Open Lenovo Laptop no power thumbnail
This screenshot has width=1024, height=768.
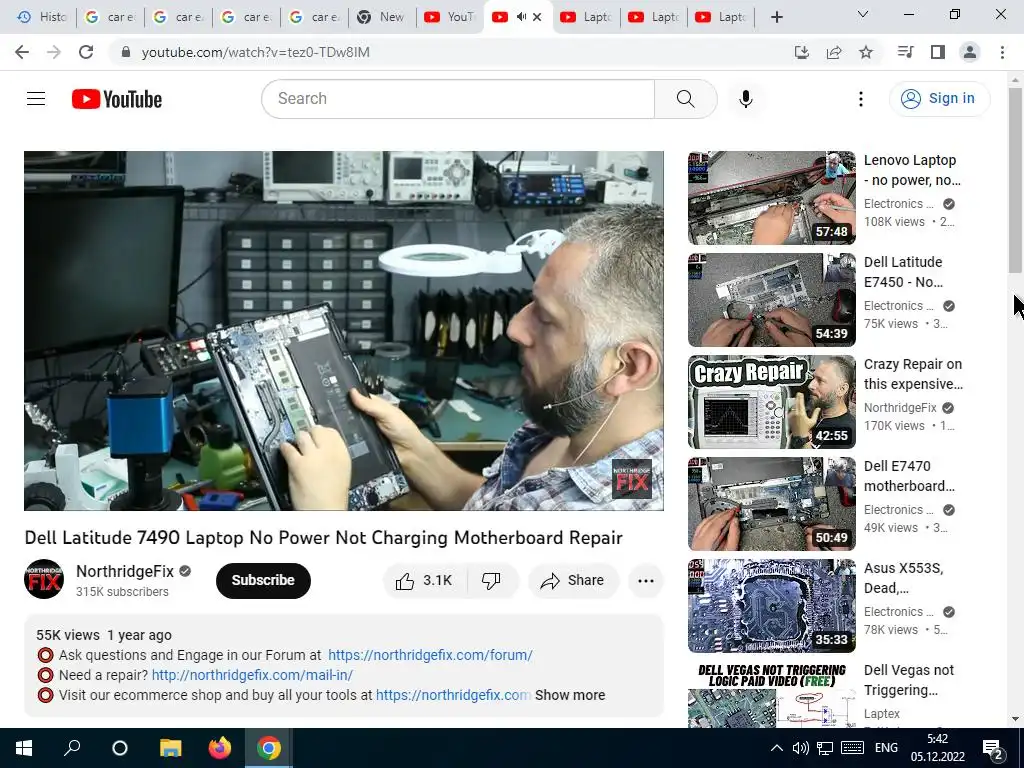(771, 198)
